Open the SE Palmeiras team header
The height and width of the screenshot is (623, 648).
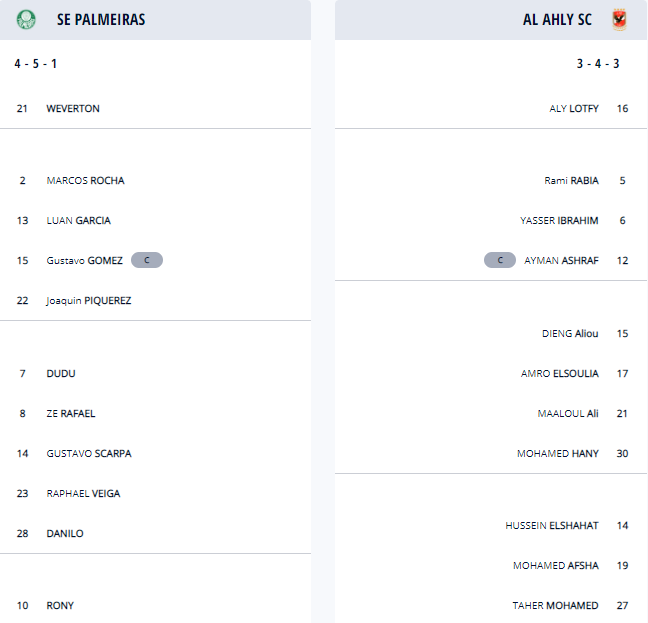coord(101,19)
